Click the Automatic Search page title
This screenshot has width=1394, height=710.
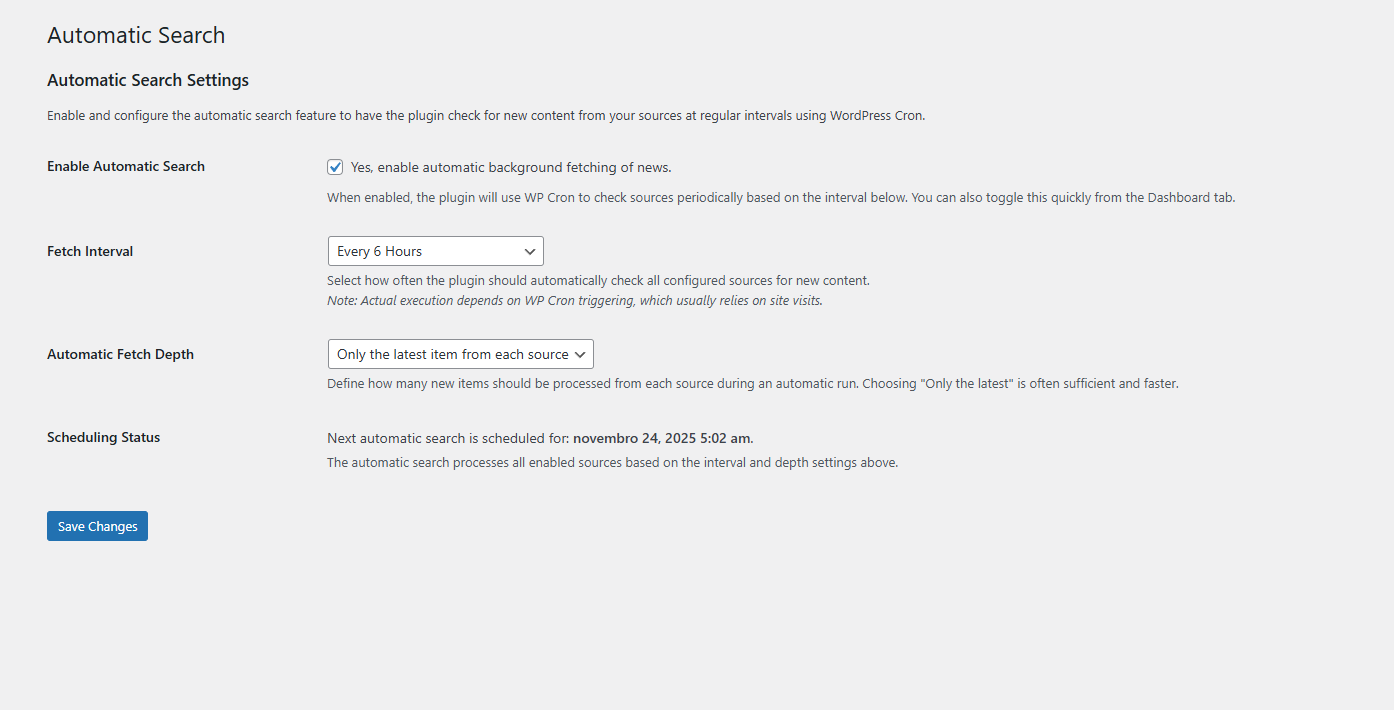click(x=136, y=35)
